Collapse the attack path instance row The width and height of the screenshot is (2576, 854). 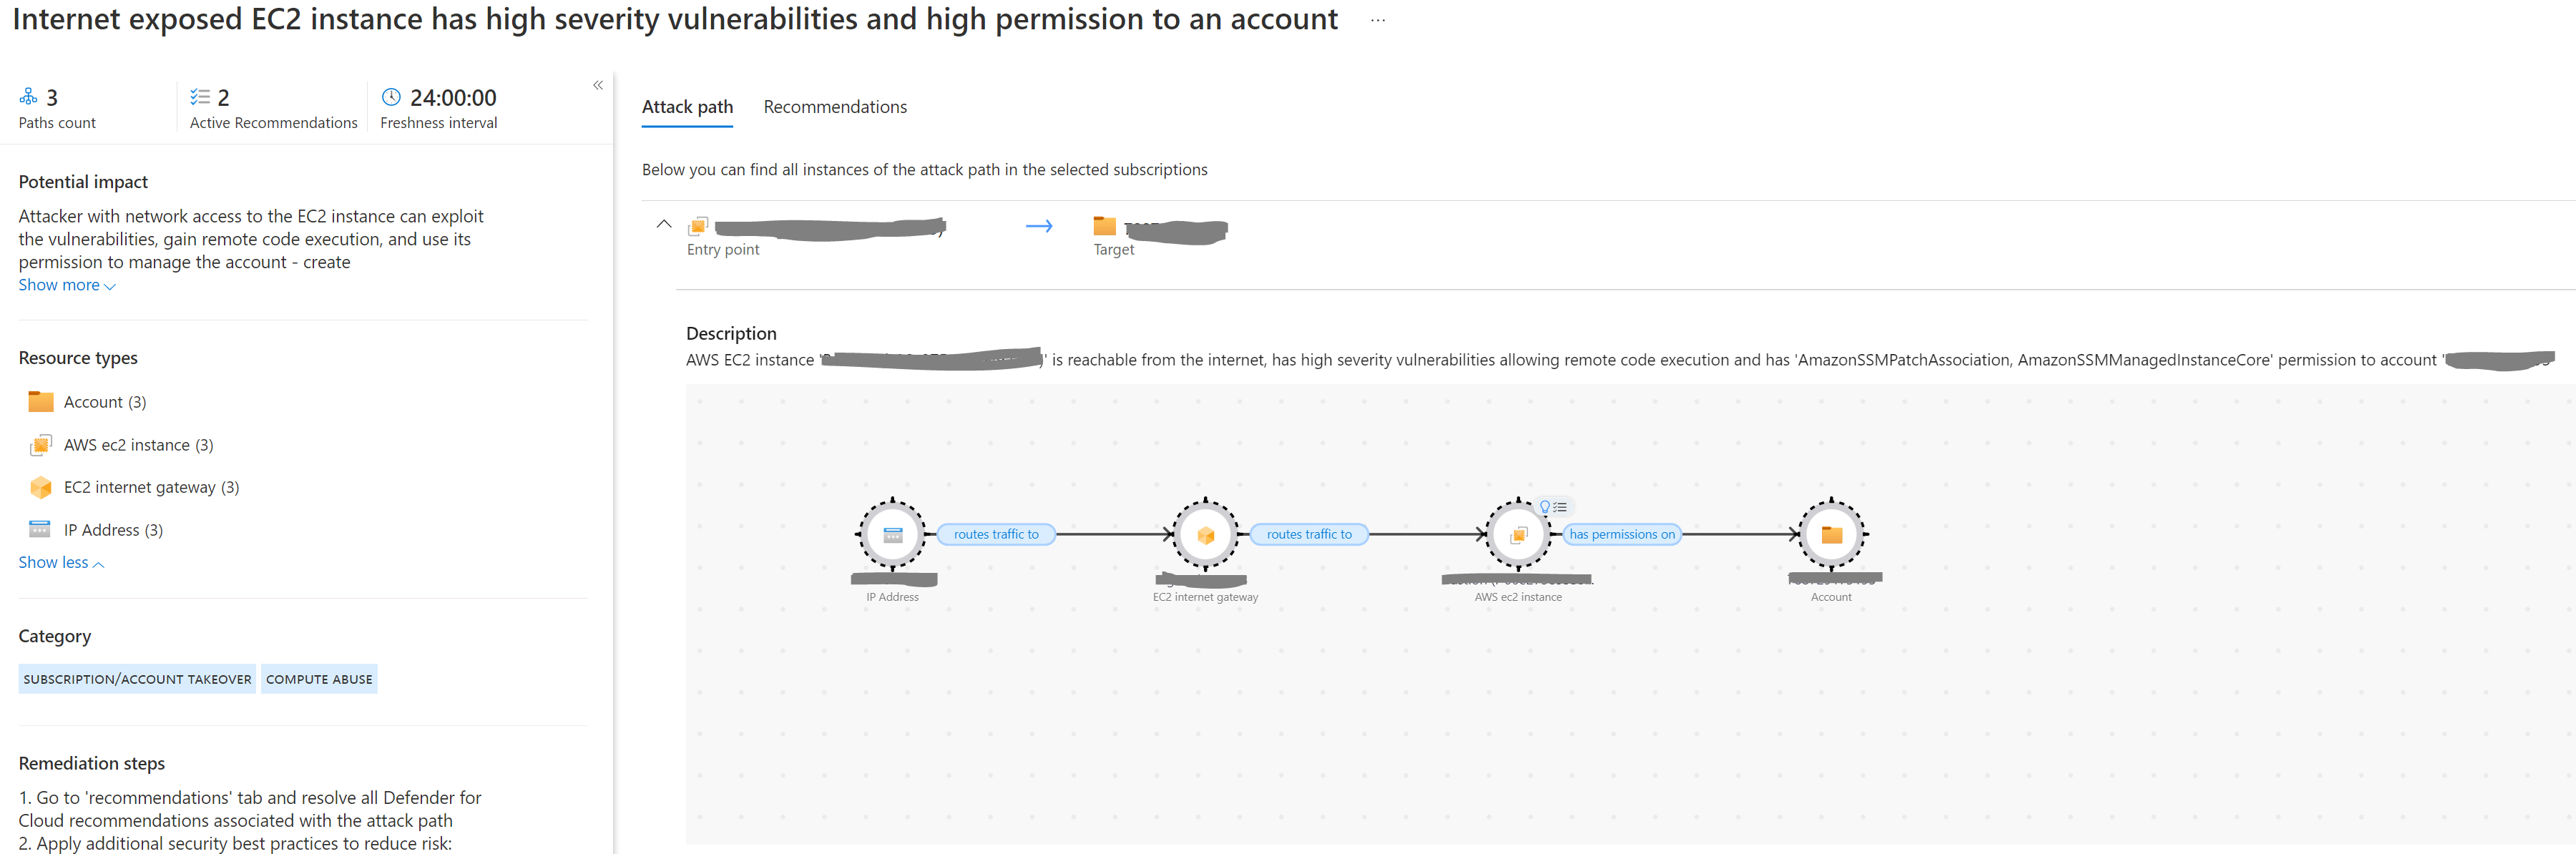(664, 224)
